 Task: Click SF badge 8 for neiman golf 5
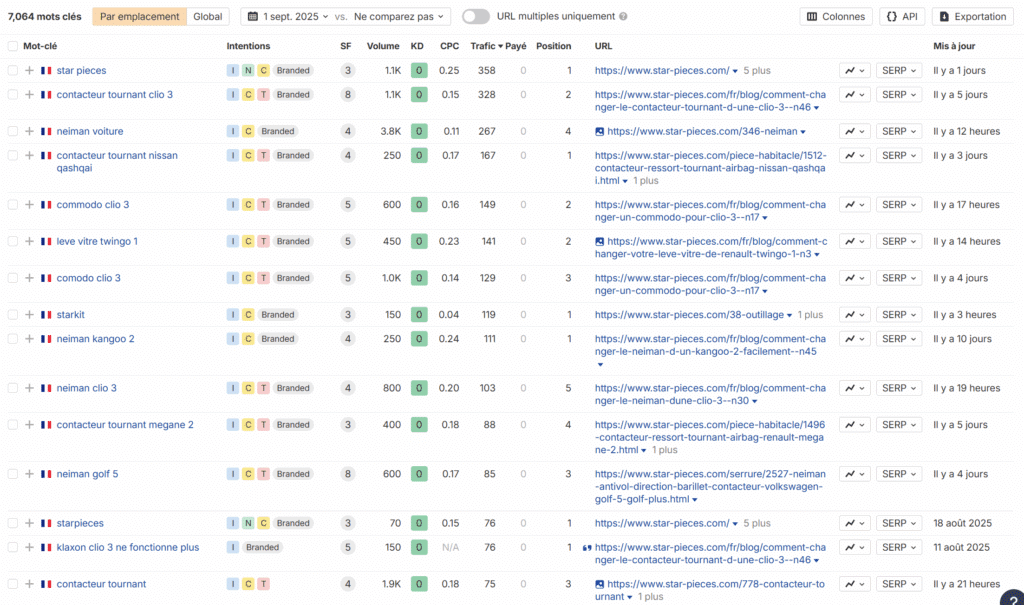click(347, 474)
